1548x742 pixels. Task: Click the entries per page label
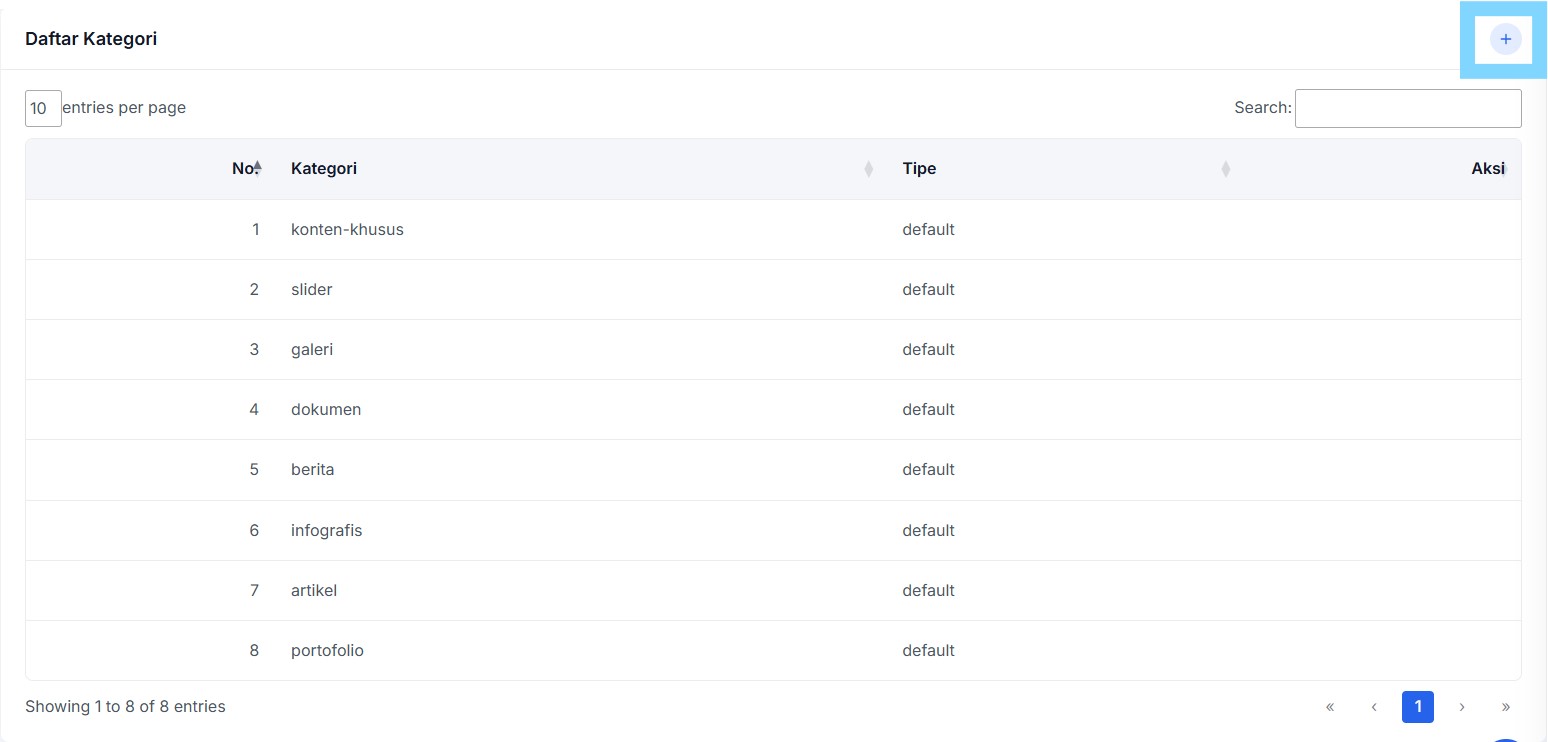(124, 107)
